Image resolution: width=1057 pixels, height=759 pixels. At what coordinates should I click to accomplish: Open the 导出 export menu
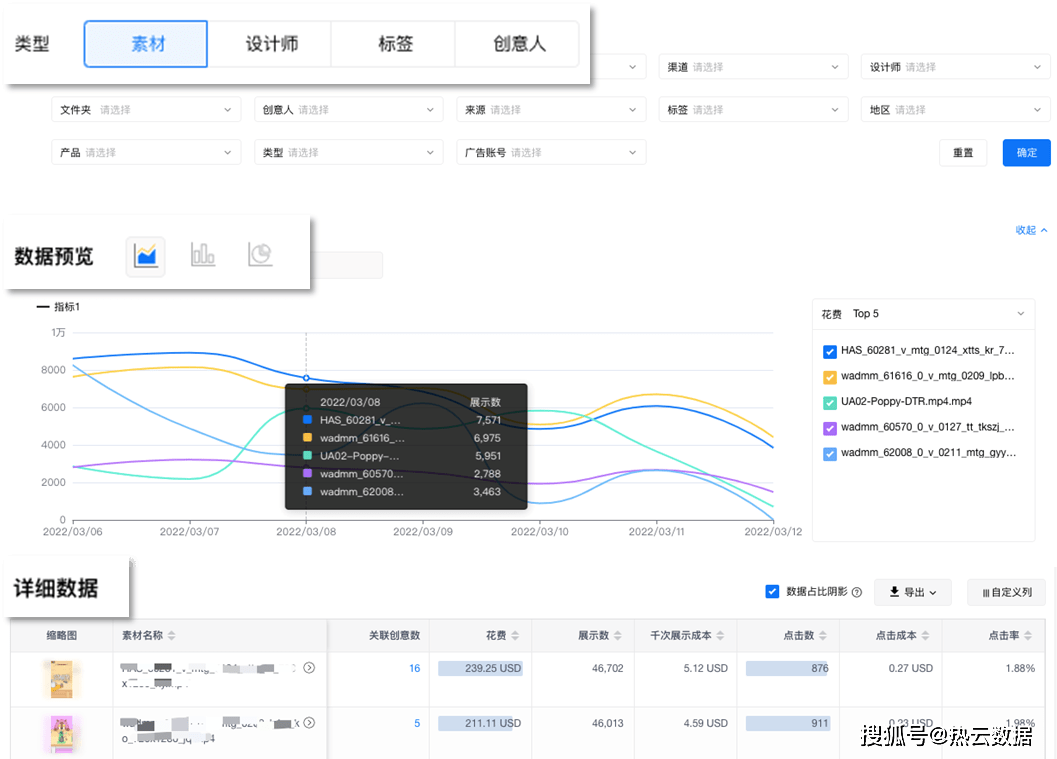tap(913, 592)
